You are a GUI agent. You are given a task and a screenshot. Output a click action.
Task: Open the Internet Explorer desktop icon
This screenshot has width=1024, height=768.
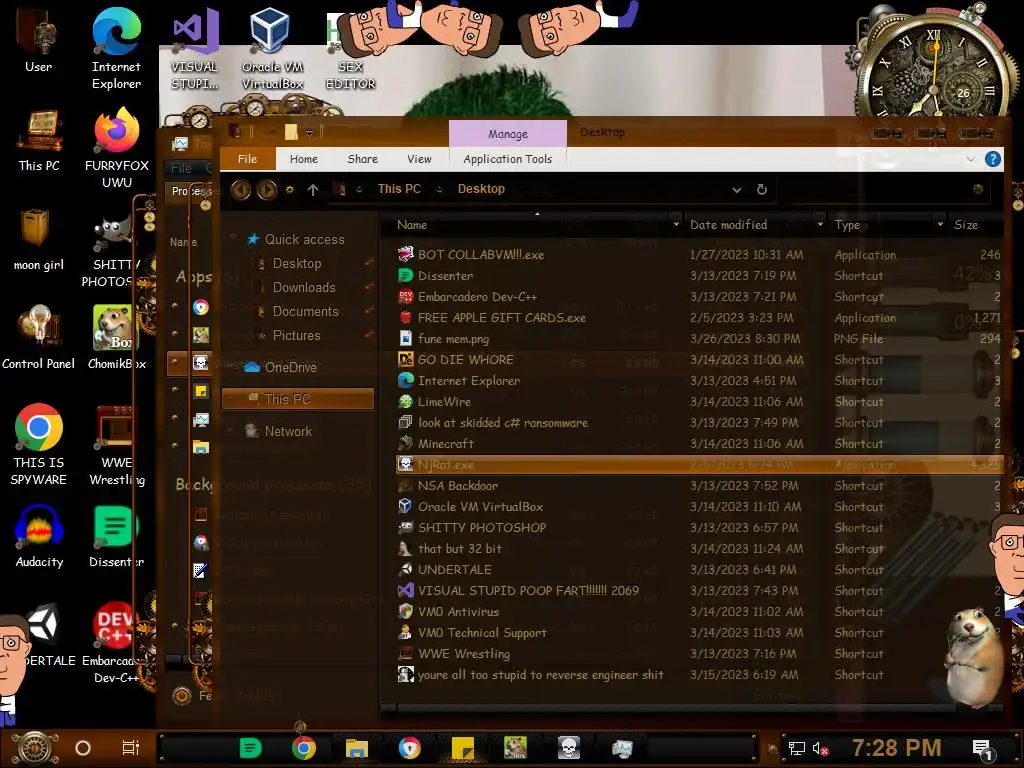116,49
